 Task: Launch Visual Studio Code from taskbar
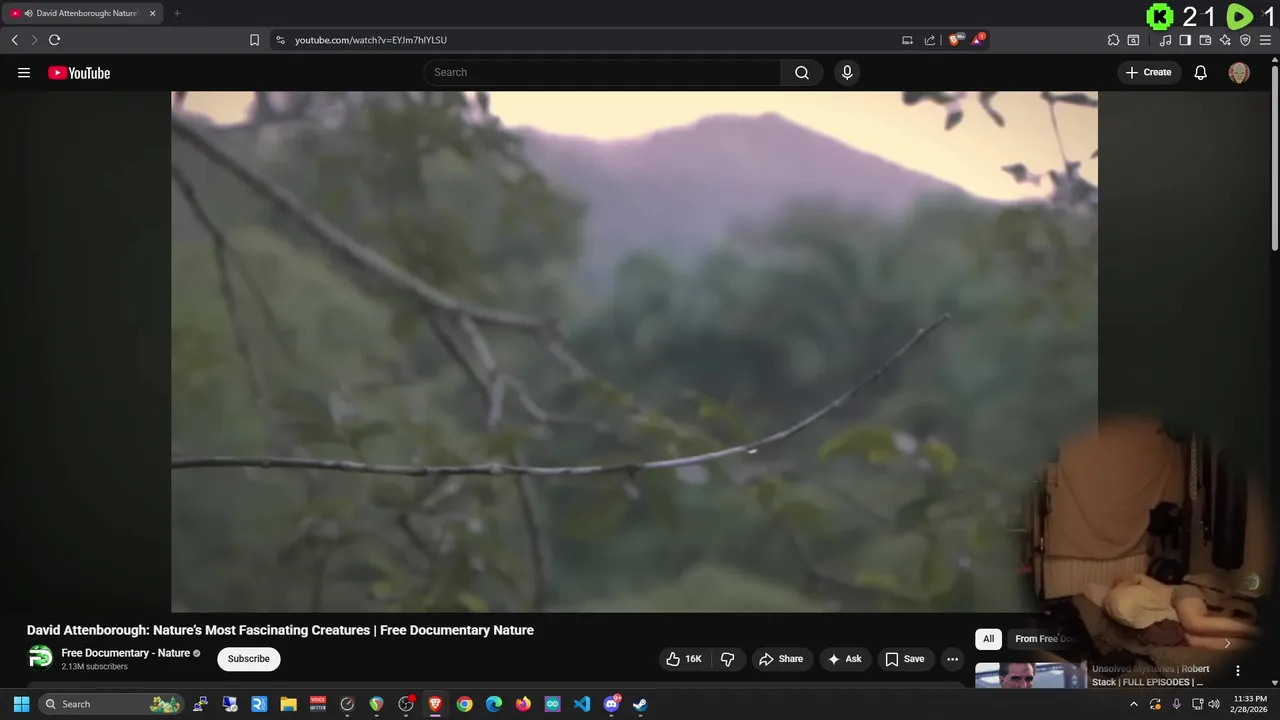pyautogui.click(x=582, y=704)
